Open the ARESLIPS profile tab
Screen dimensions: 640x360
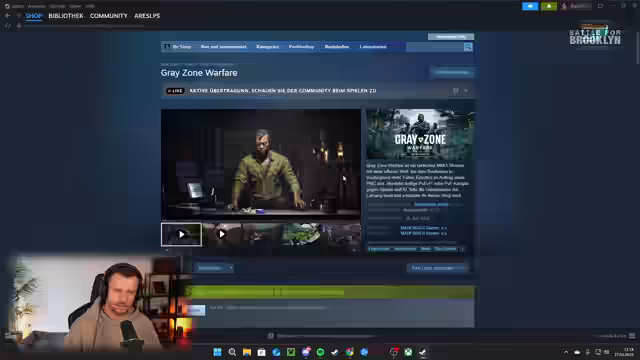point(147,16)
